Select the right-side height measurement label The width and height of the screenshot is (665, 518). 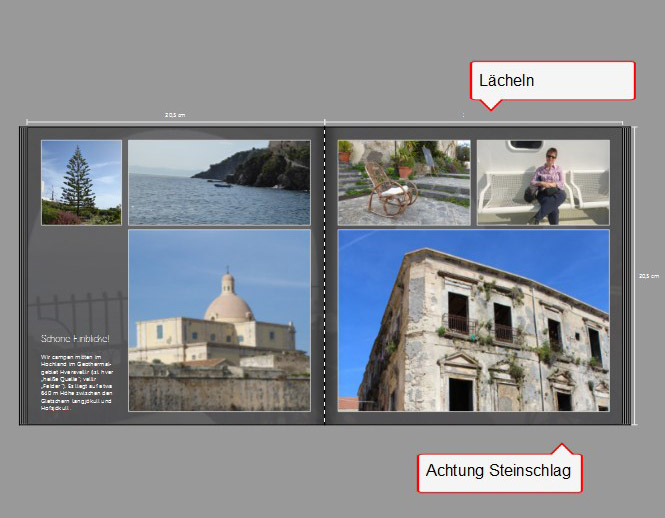[x=648, y=276]
